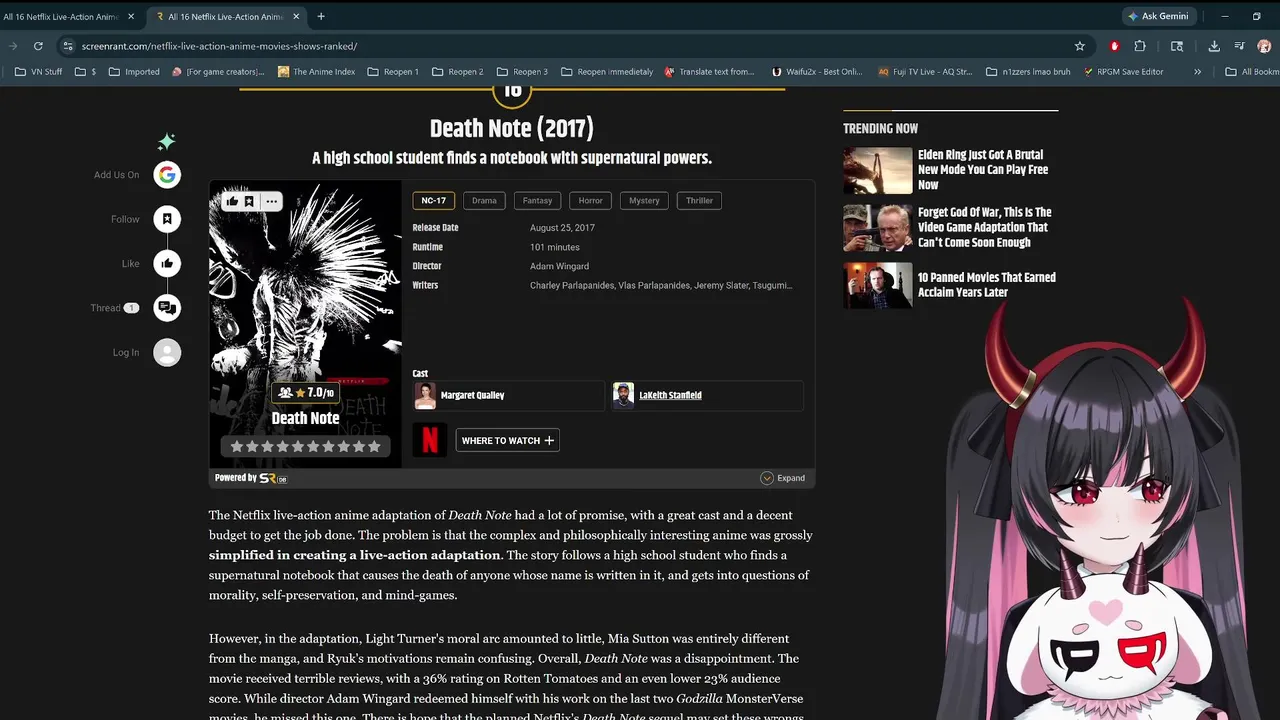Screen dimensions: 1280x720
Task: Open the poster three-dots more menu
Action: click(x=271, y=201)
